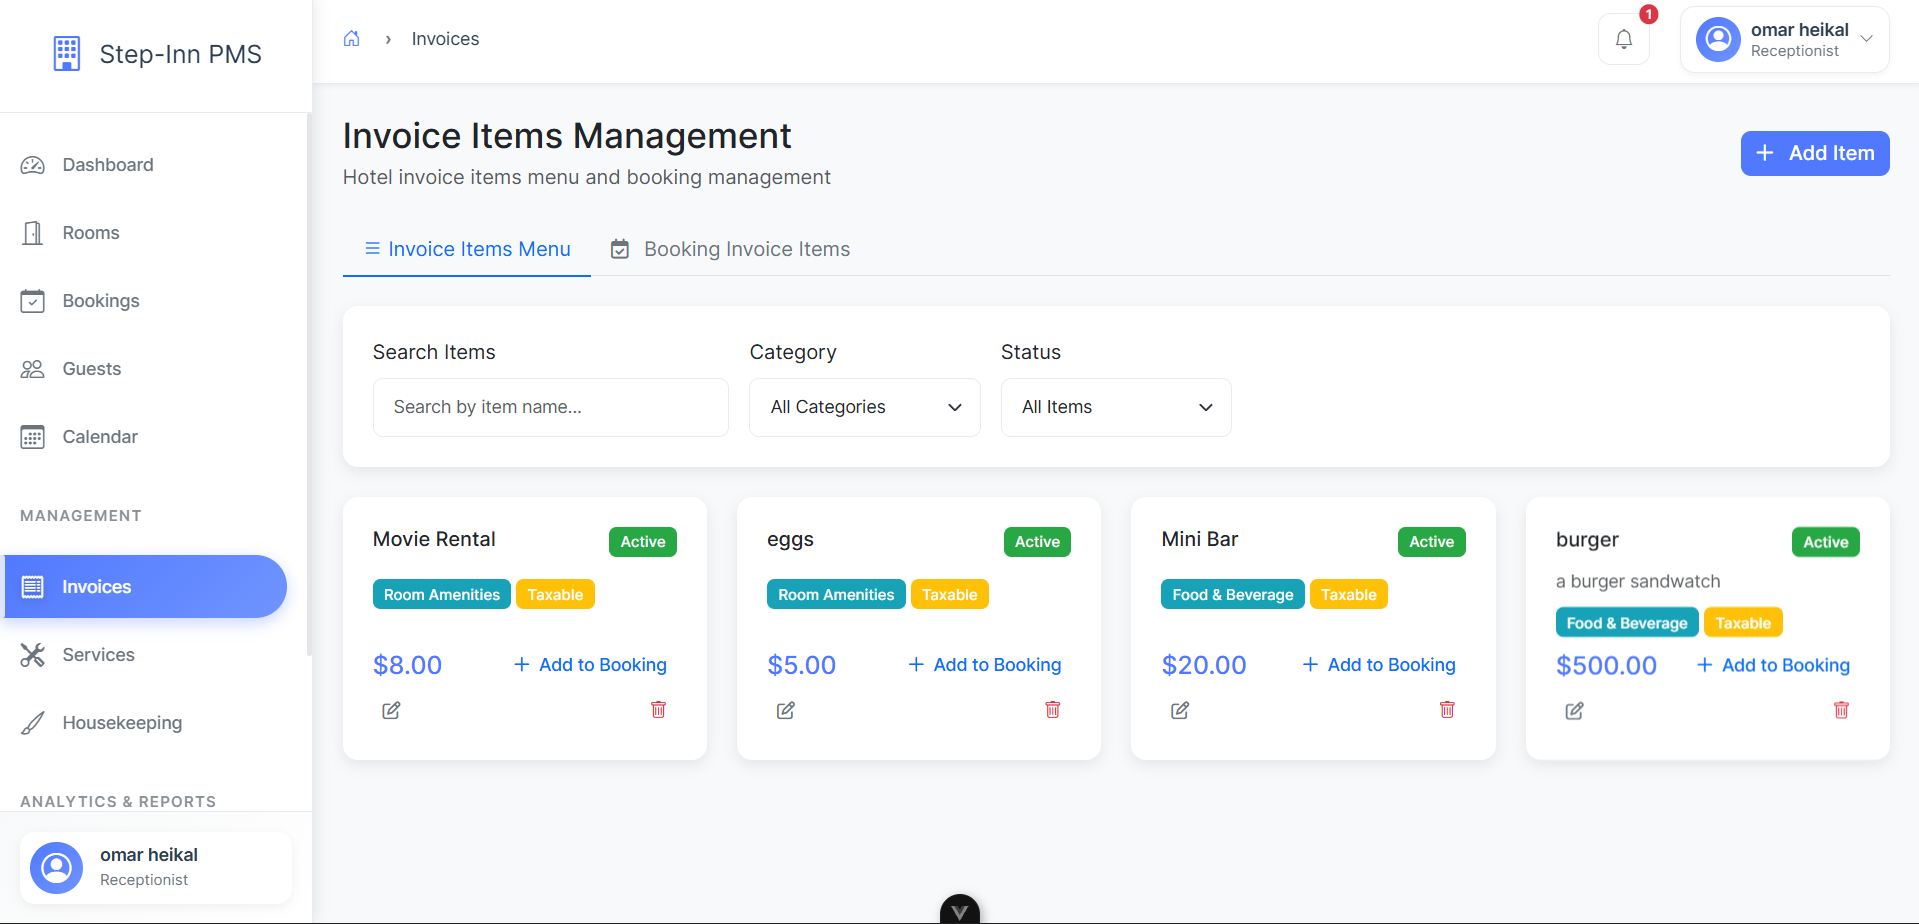The height and width of the screenshot is (924, 1919).
Task: Click the Taxable badge on Mini Bar
Action: [1348, 594]
